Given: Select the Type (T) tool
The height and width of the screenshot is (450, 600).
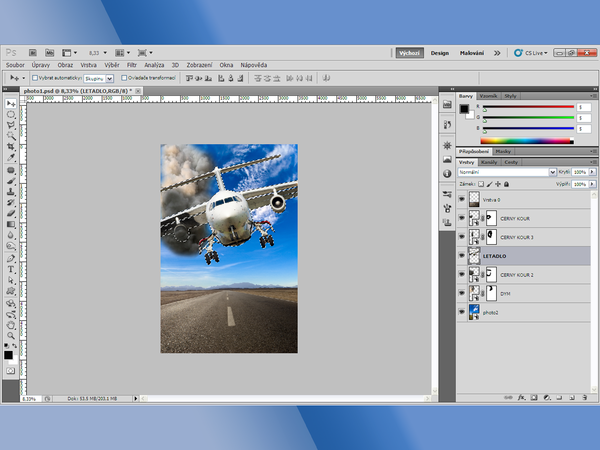Looking at the screenshot, I should point(11,269).
